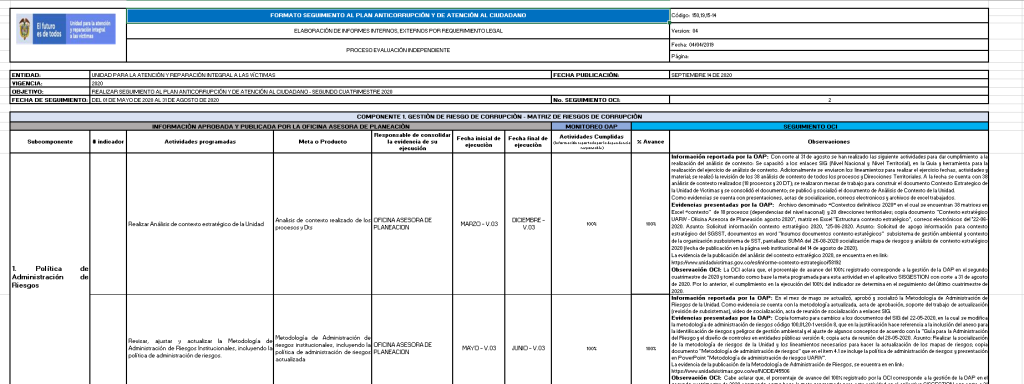Screen dimensions: 1024x384
Task: Click the government logo image in header
Action: (x=67, y=30)
